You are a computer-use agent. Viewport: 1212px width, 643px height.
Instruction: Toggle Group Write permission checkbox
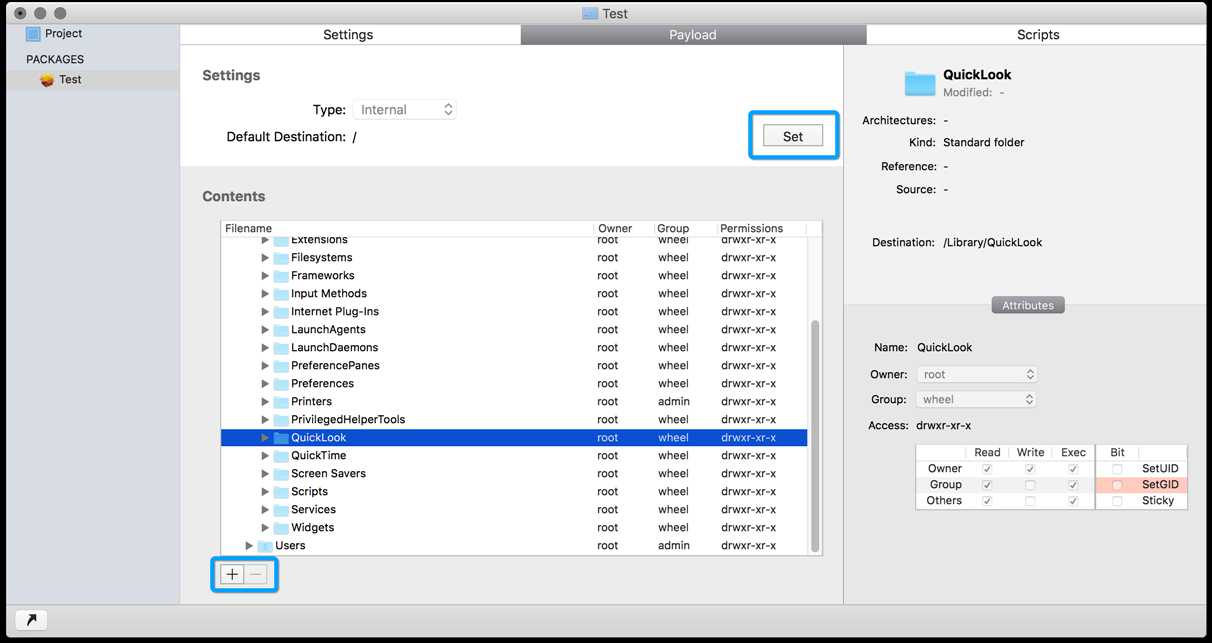pyautogui.click(x=1030, y=485)
